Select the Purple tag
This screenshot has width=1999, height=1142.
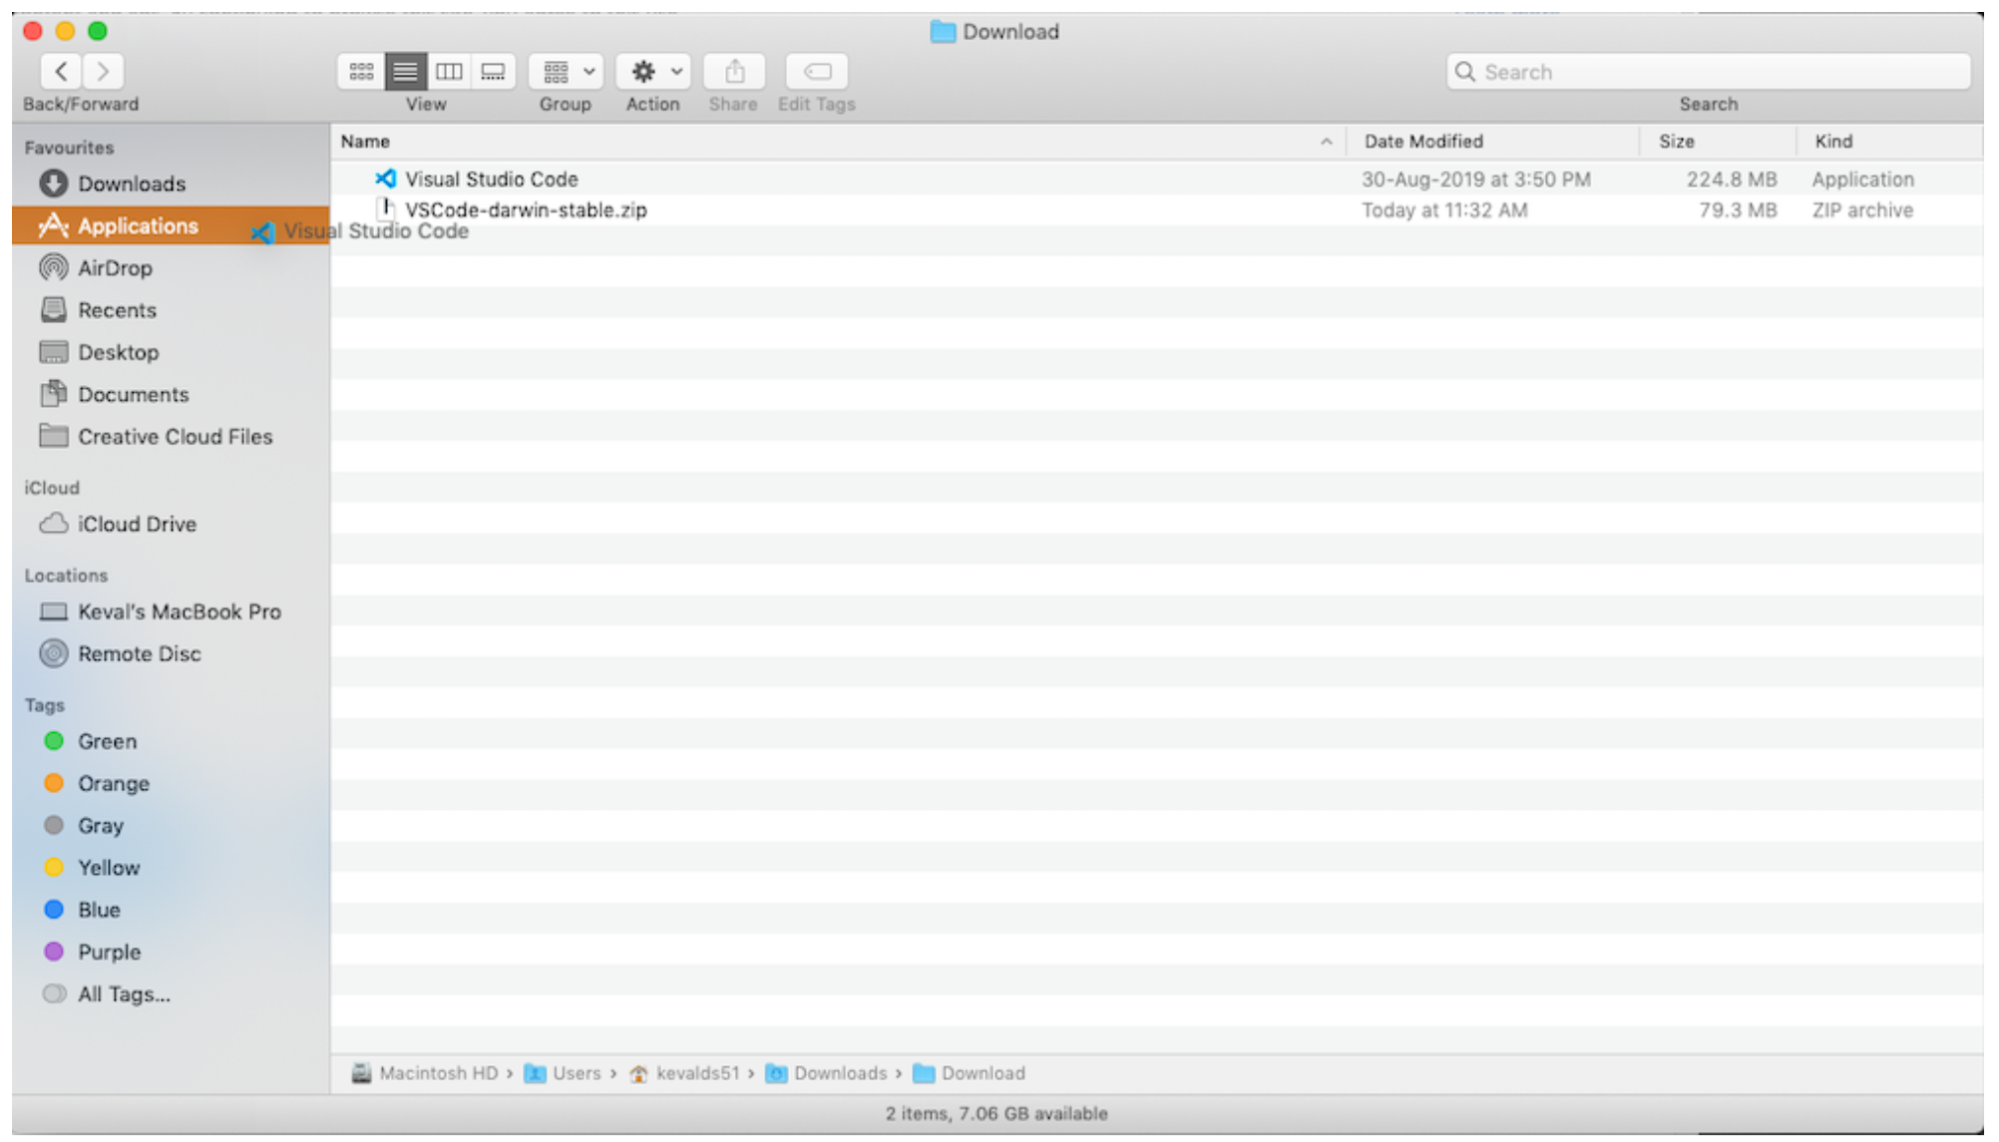tap(171, 951)
